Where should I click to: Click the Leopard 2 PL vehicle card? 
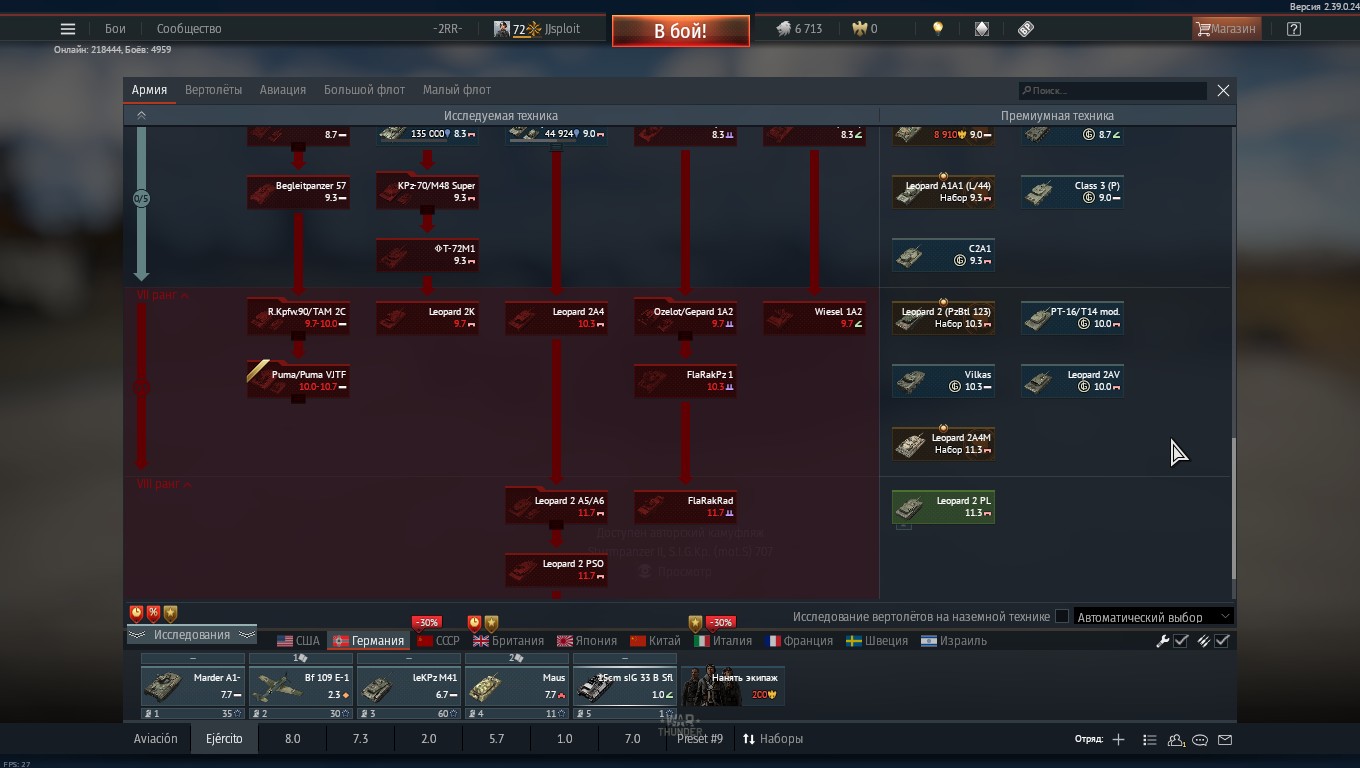click(943, 507)
